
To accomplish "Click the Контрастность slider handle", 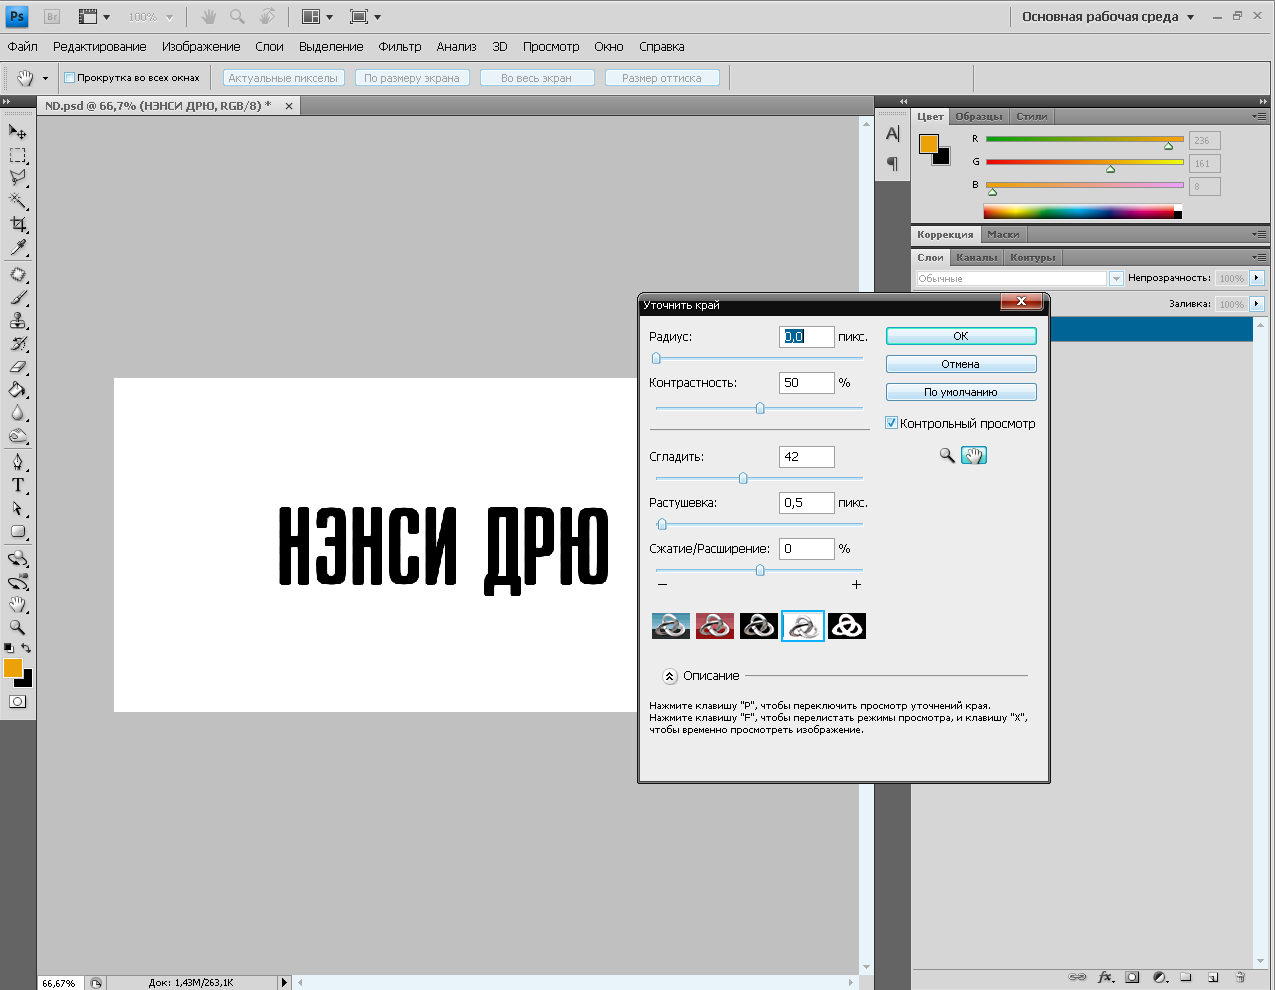I will (760, 408).
